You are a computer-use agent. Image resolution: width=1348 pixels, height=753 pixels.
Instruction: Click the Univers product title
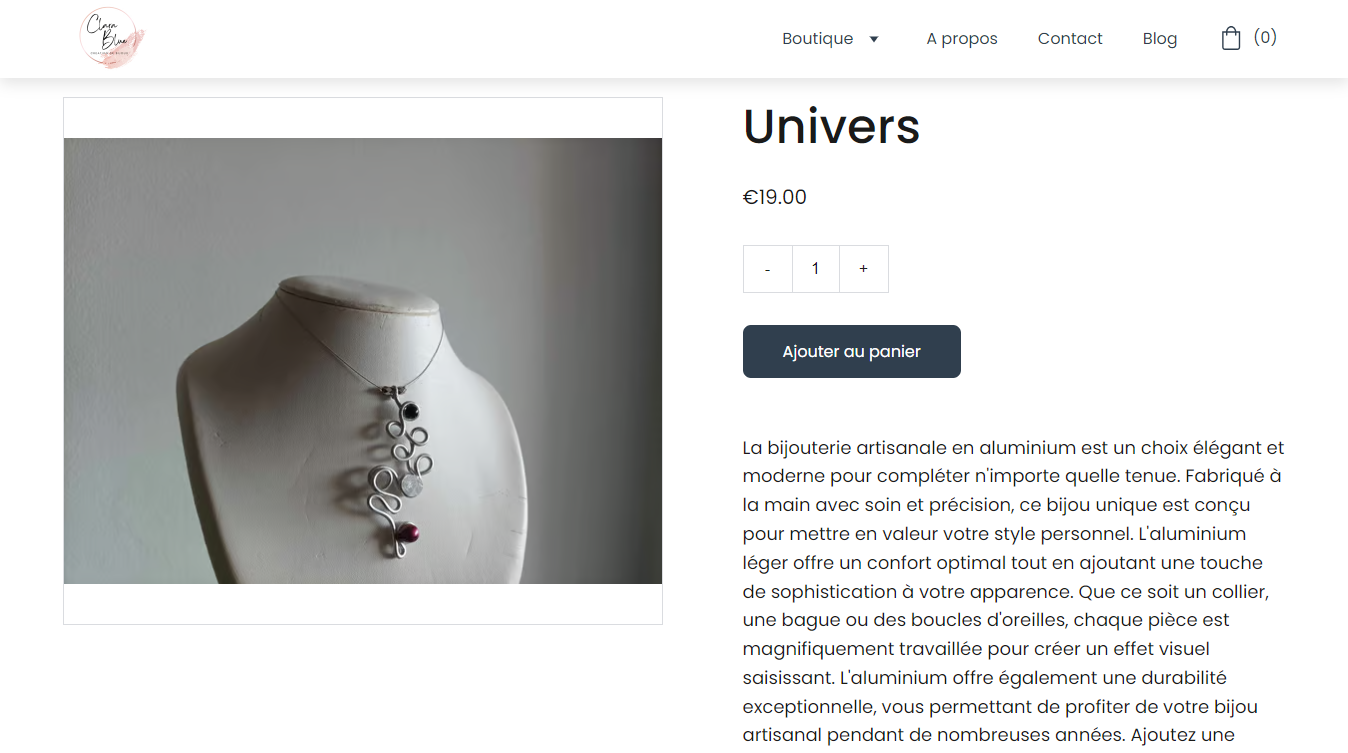[x=831, y=126]
